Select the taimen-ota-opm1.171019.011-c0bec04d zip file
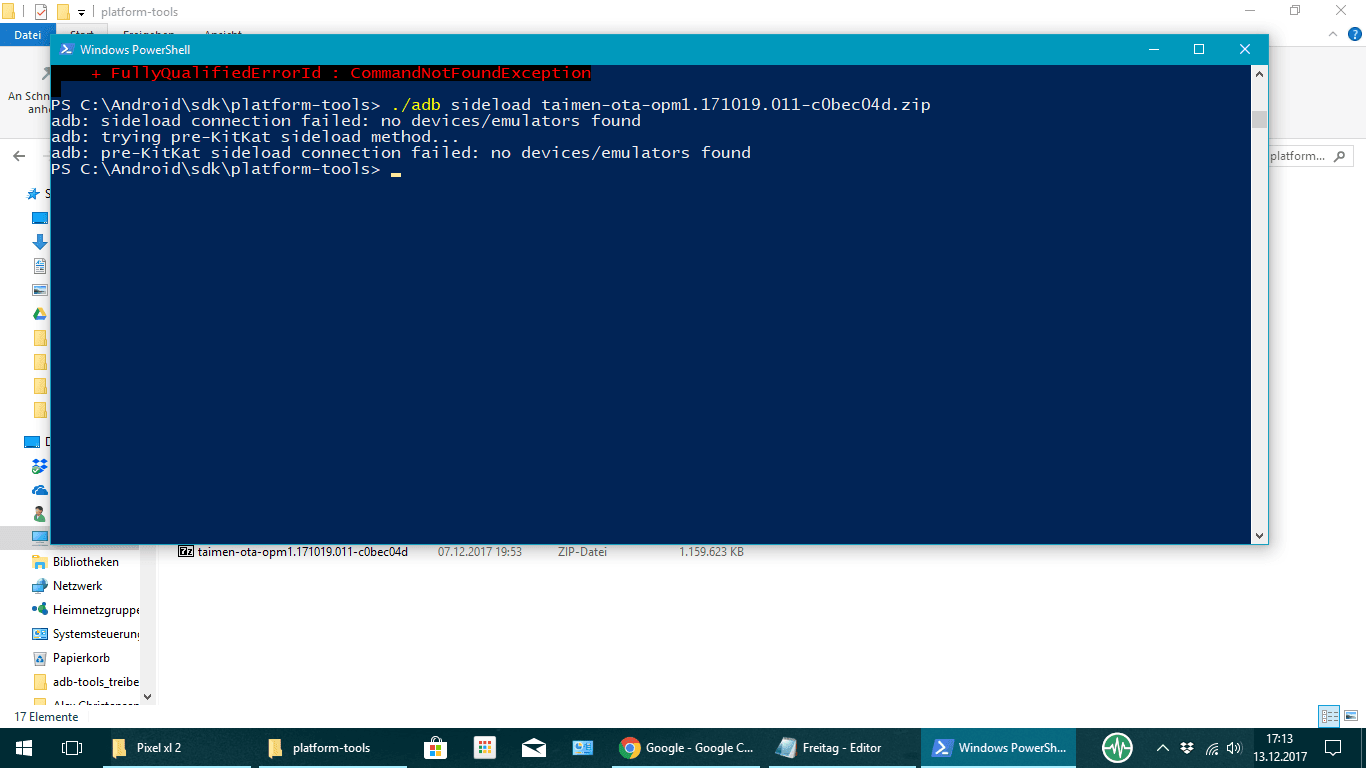 (302, 552)
